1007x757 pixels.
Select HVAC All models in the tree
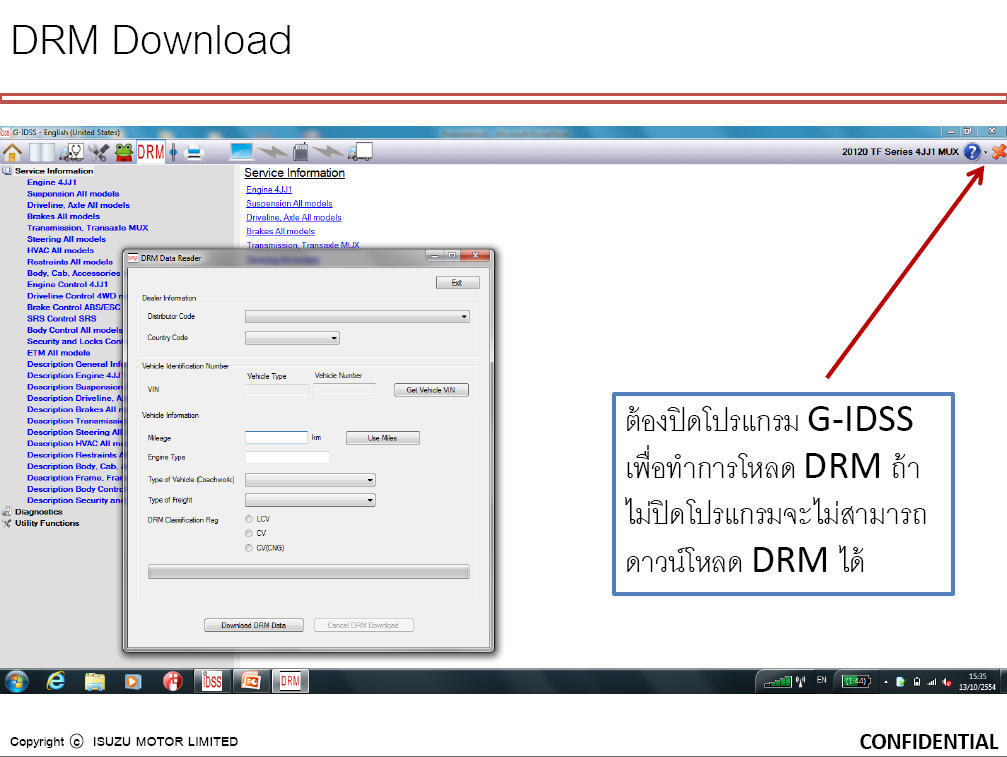pyautogui.click(x=60, y=250)
